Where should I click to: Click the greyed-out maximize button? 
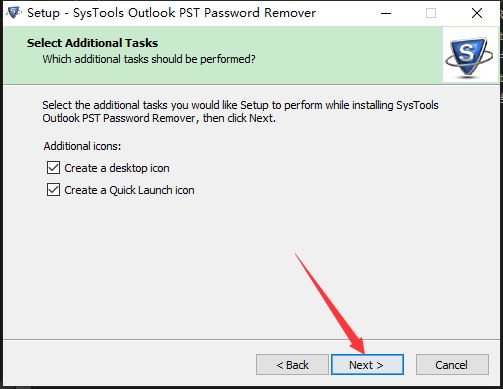point(431,13)
